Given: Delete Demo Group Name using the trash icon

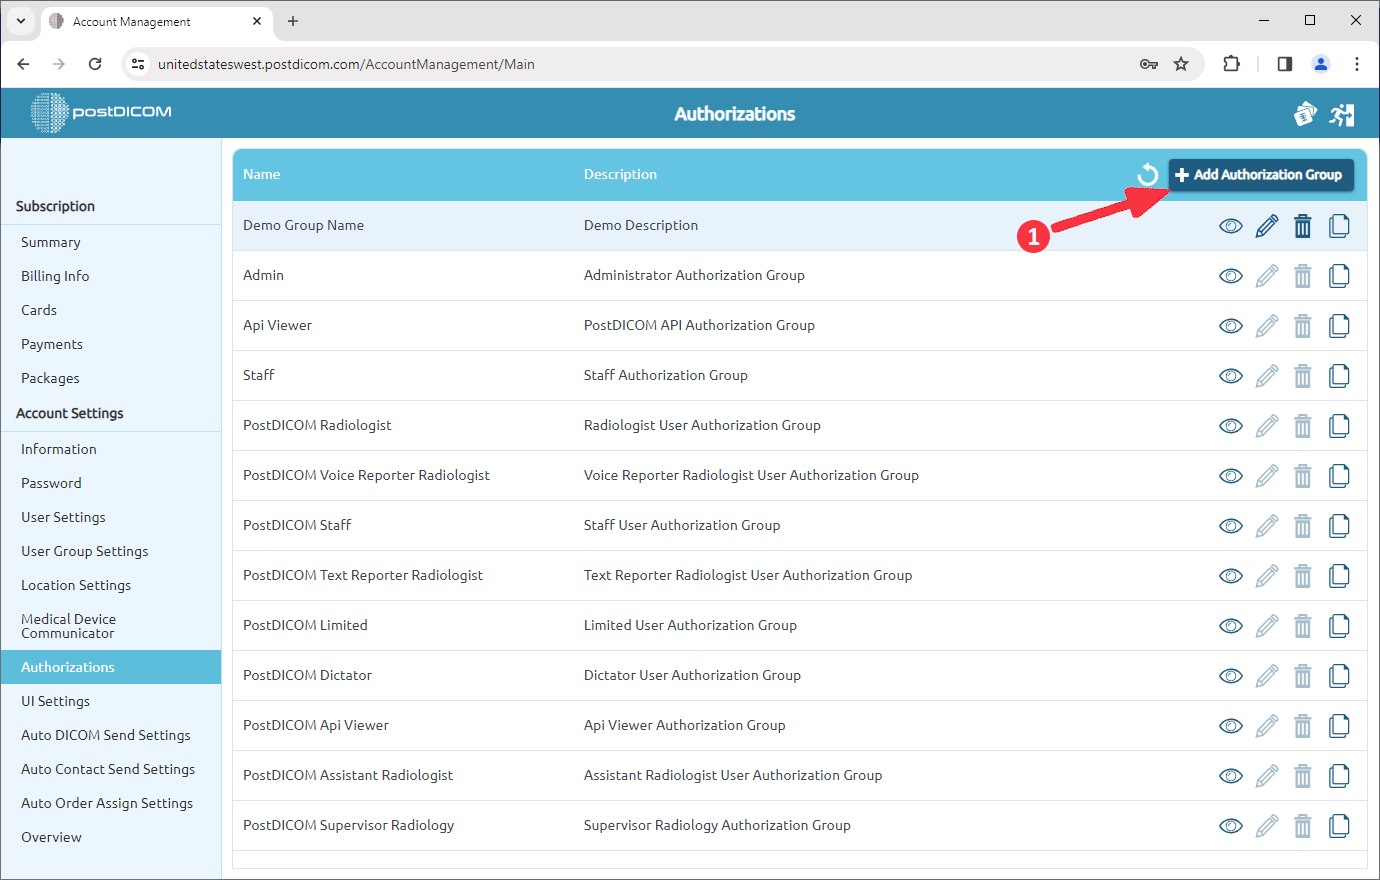Looking at the screenshot, I should pyautogui.click(x=1302, y=225).
